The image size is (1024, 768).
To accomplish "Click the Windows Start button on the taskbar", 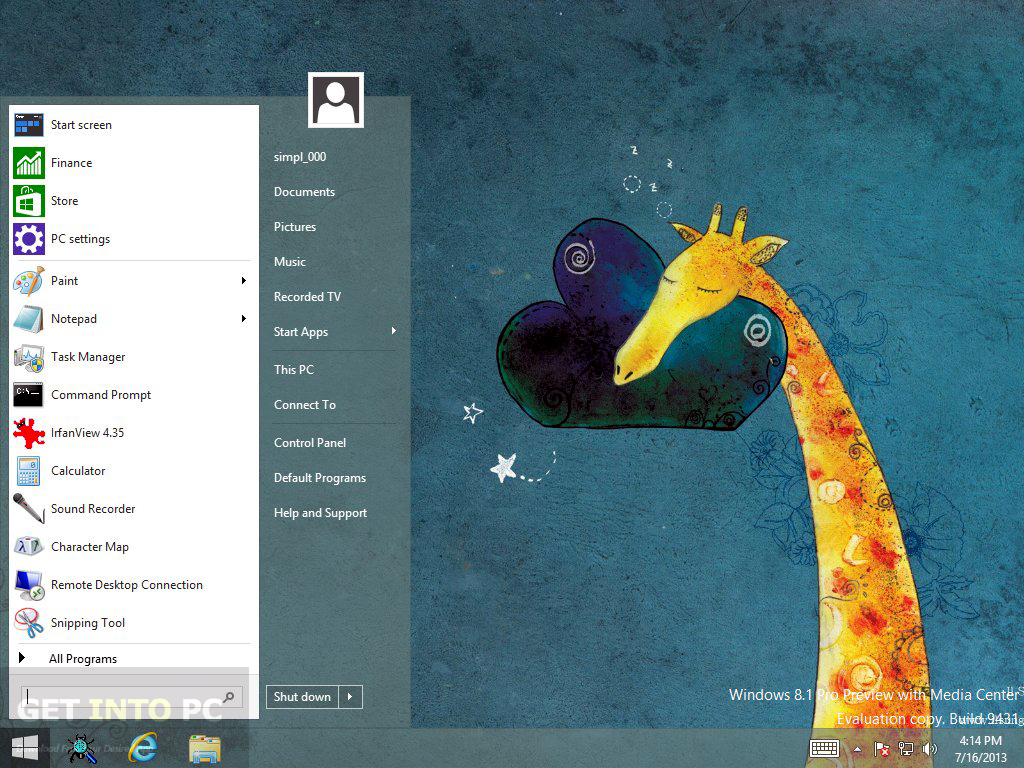I will (25, 748).
